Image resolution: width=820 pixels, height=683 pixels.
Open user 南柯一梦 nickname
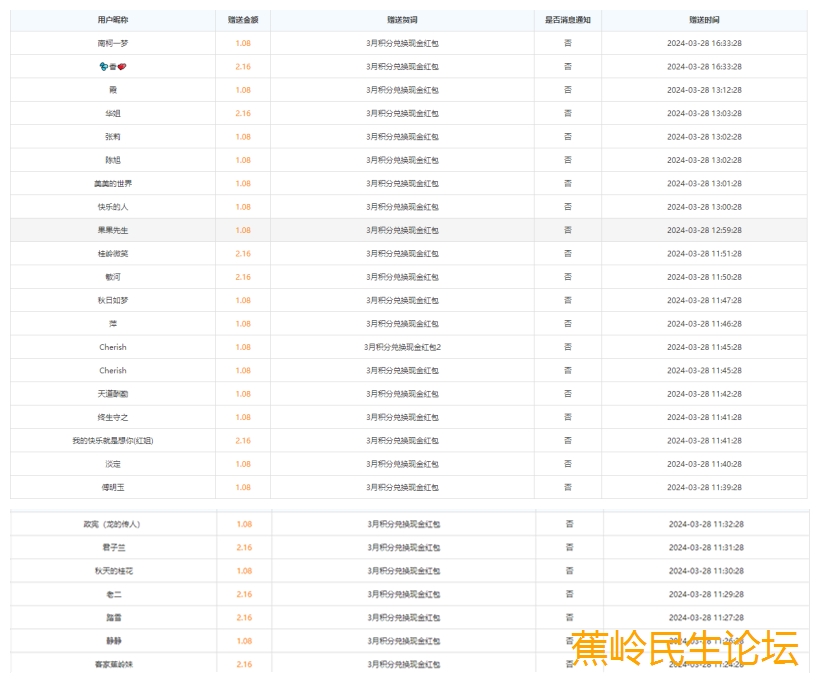[x=113, y=43]
